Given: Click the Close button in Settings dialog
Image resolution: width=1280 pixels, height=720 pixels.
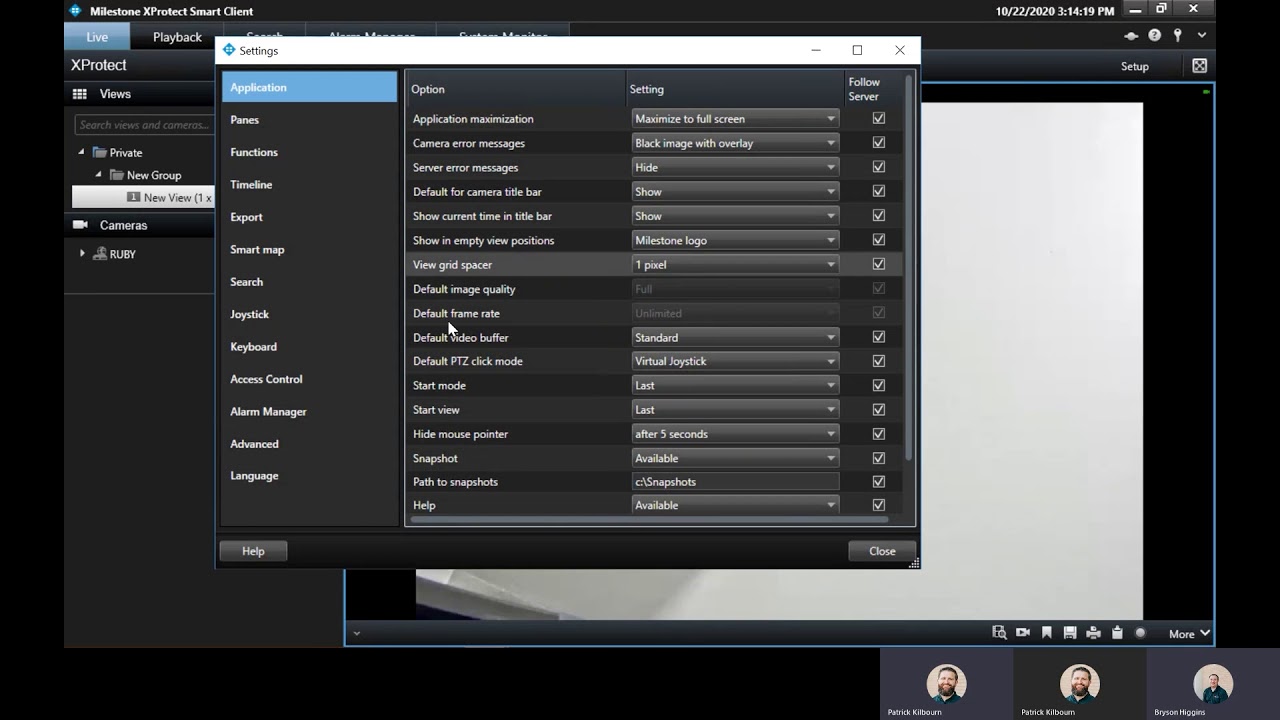Looking at the screenshot, I should (882, 551).
